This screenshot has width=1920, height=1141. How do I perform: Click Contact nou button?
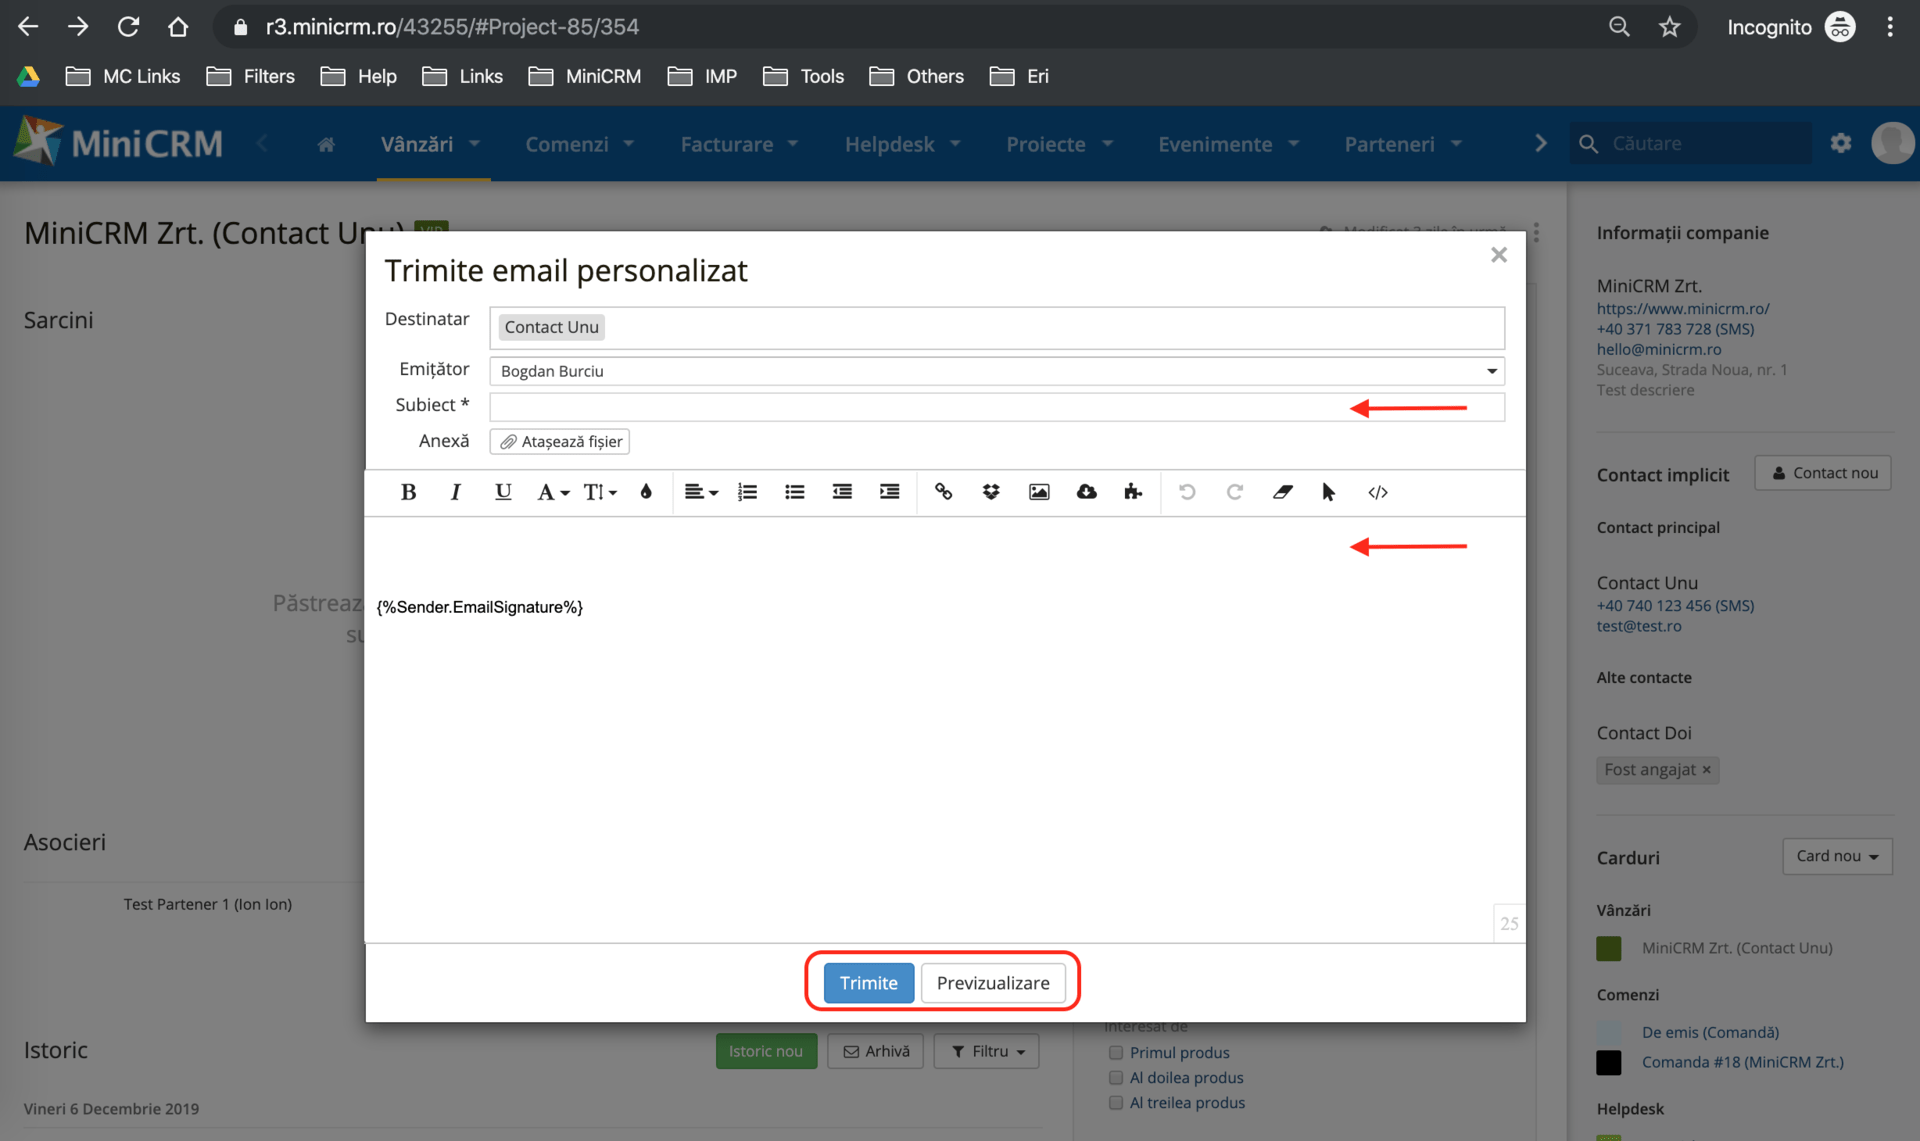[x=1823, y=473]
